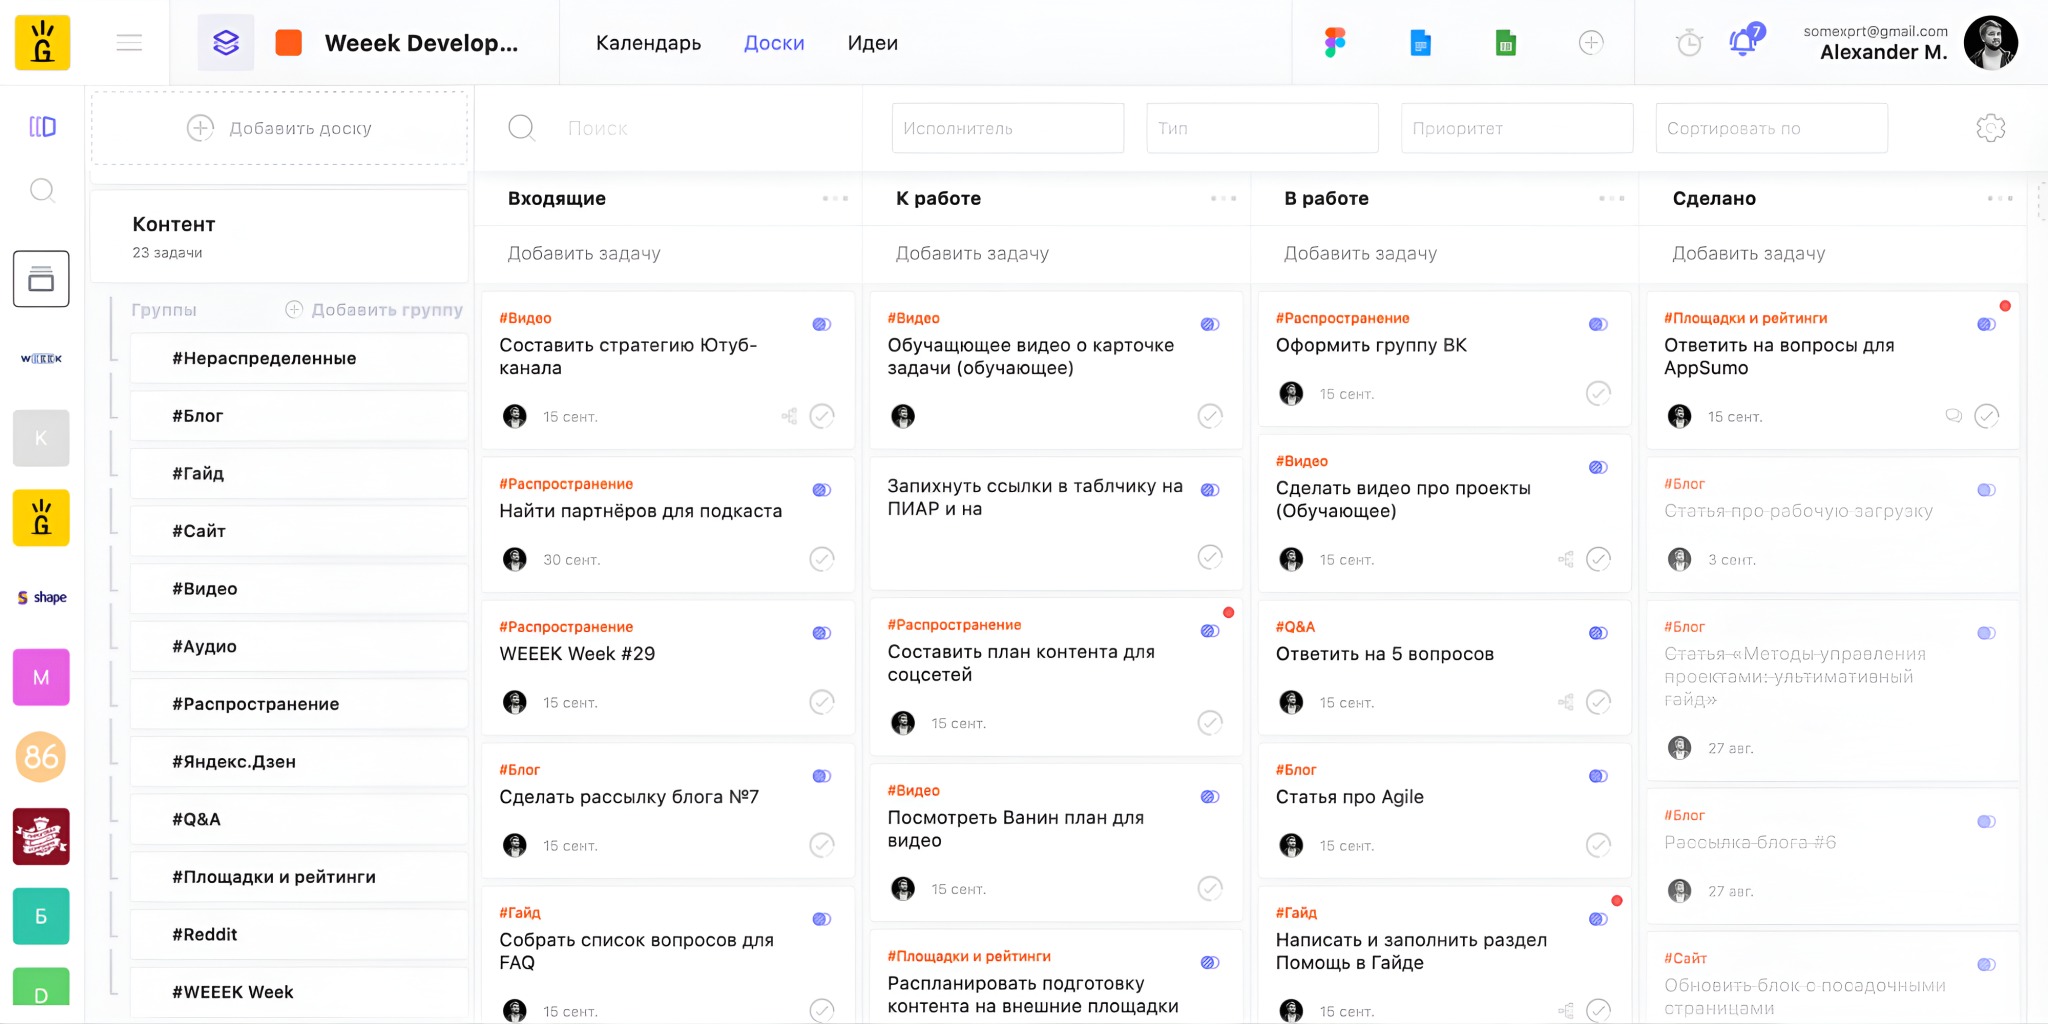Open subtasks icon on Составить стратегию Ютуб-канала
The height and width of the screenshot is (1024, 2048).
(x=789, y=416)
